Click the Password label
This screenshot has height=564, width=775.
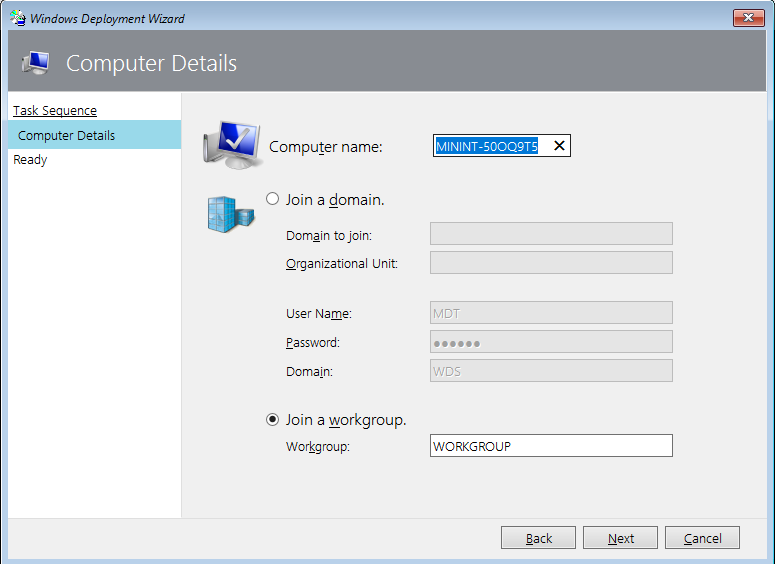(312, 343)
